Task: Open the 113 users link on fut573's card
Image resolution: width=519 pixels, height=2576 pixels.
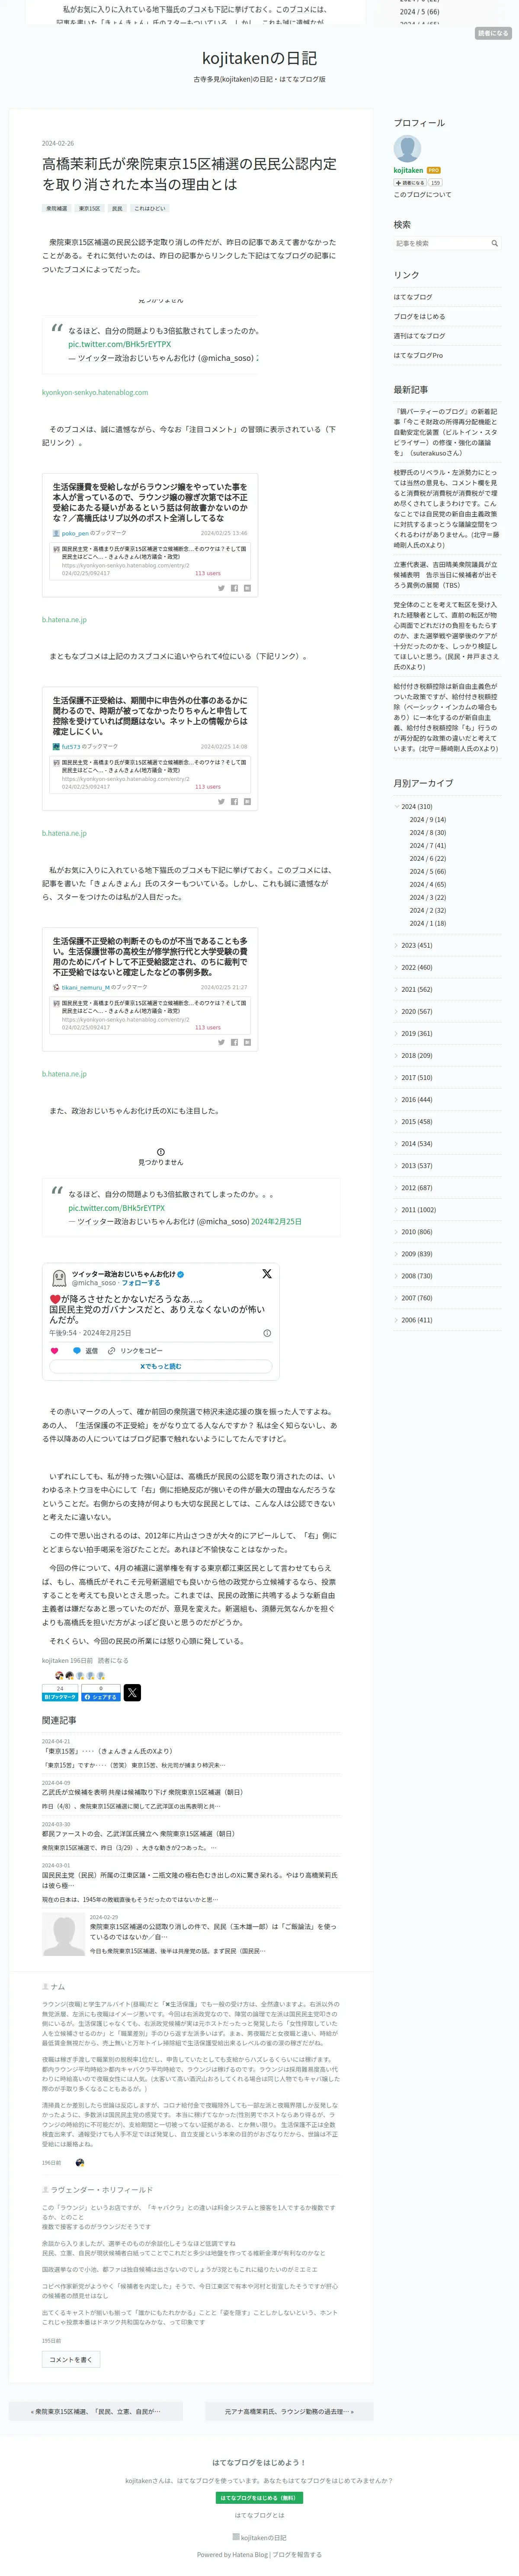Action: tap(208, 786)
